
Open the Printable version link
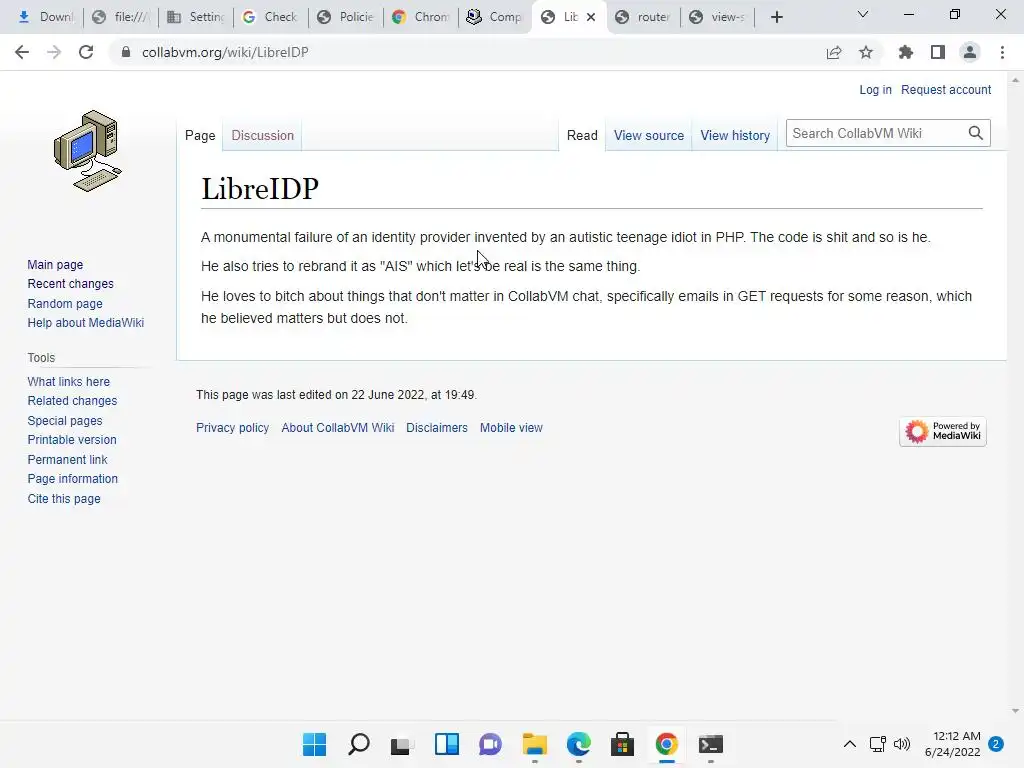pos(72,440)
